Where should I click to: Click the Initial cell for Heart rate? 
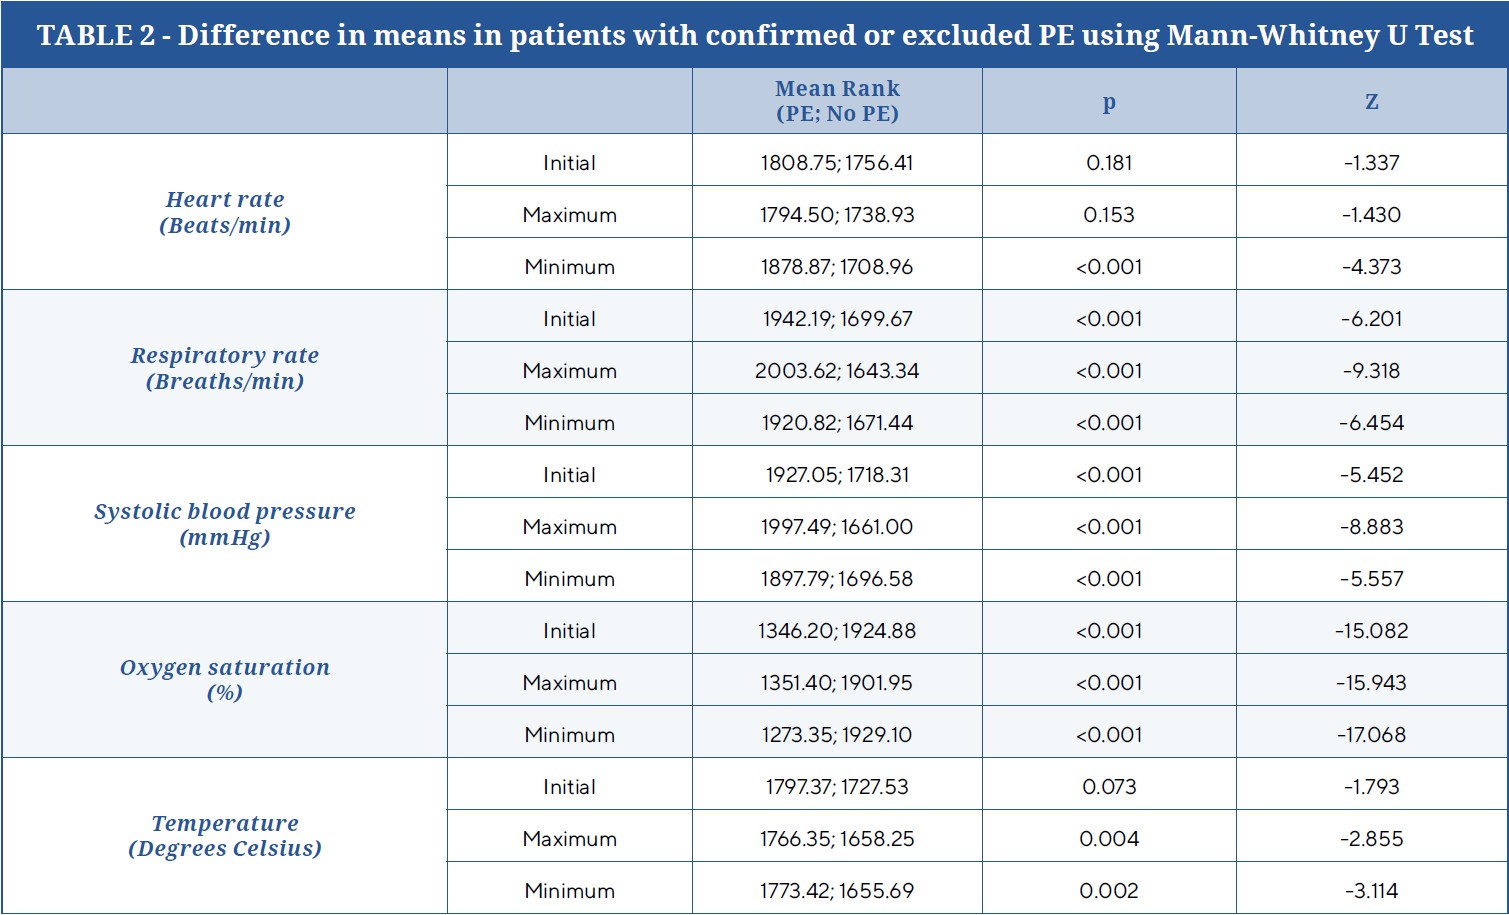pos(569,163)
